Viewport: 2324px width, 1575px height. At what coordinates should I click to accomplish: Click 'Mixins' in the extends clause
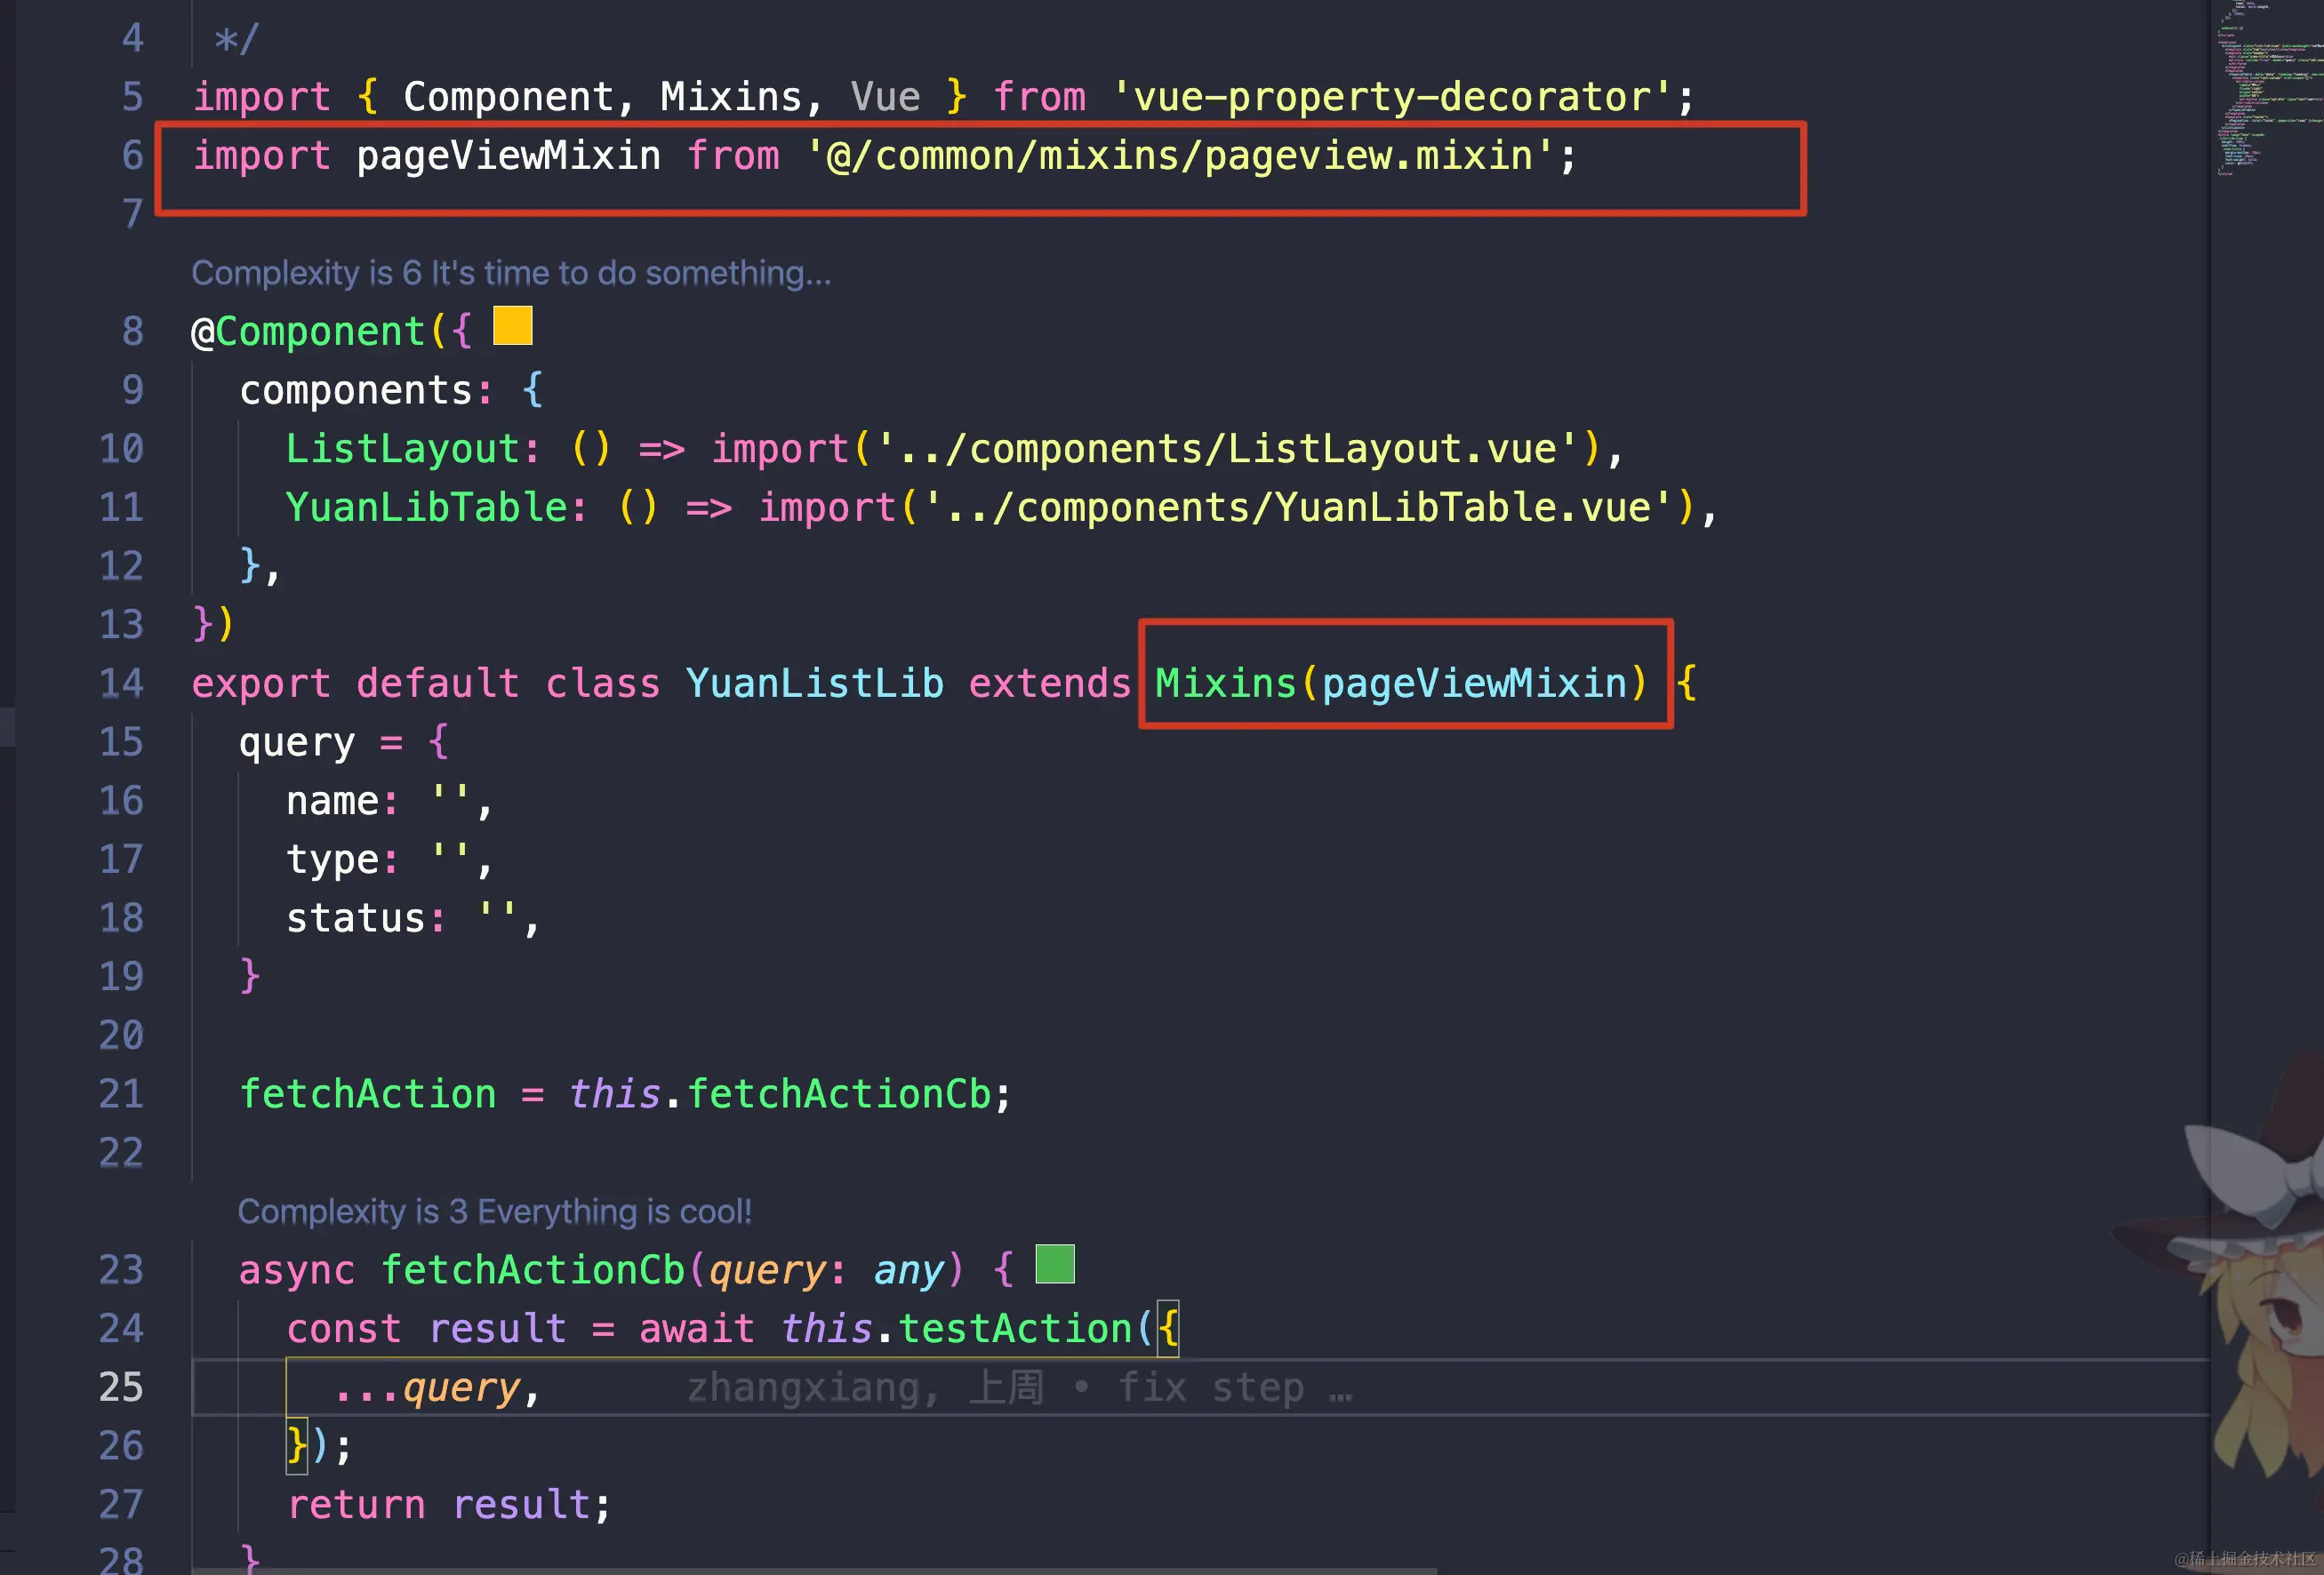1225,684
